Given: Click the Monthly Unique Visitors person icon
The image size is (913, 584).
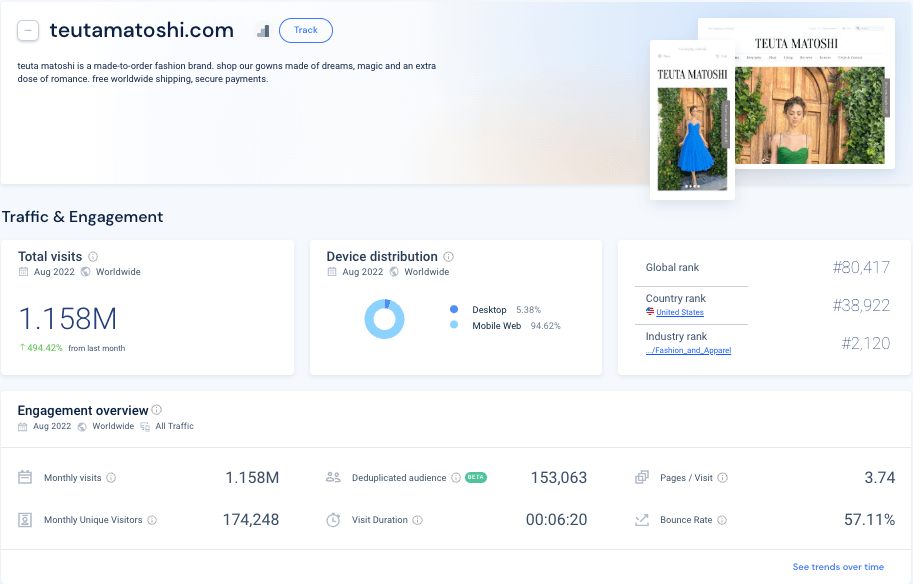Looking at the screenshot, I should coord(25,519).
